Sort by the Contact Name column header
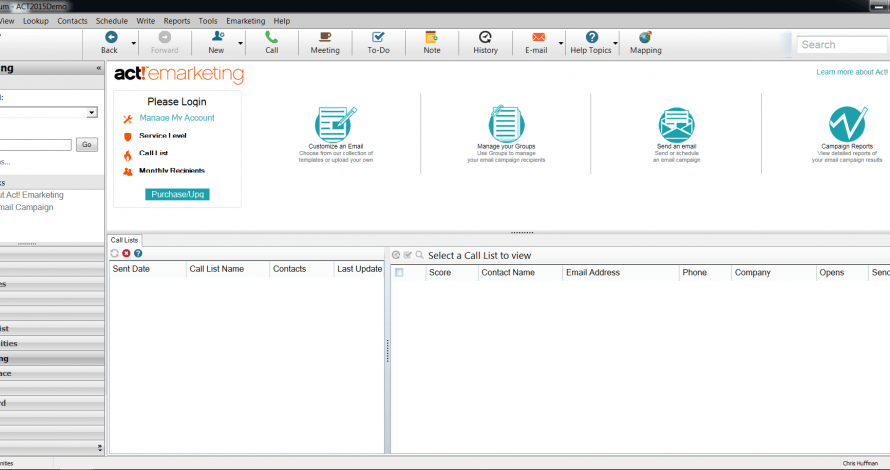 point(520,272)
